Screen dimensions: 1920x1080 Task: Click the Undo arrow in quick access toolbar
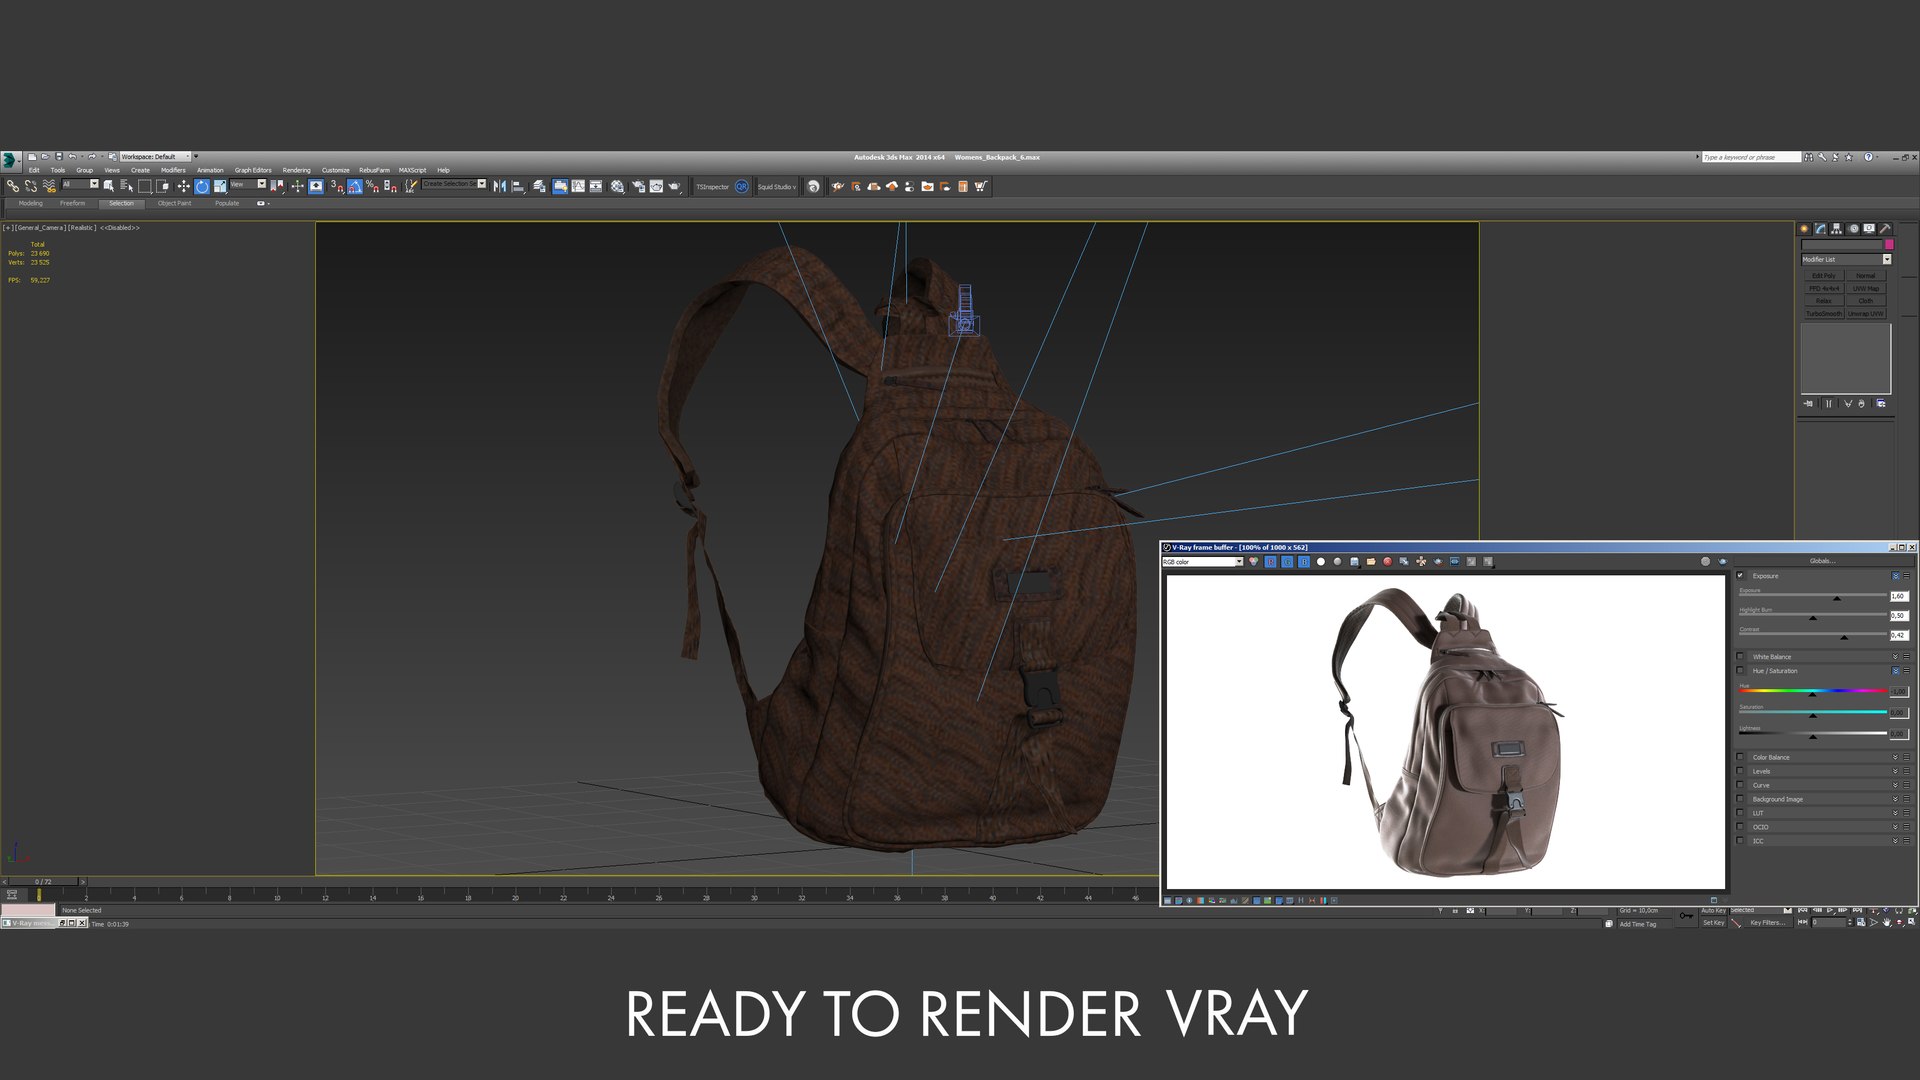[x=72, y=157]
